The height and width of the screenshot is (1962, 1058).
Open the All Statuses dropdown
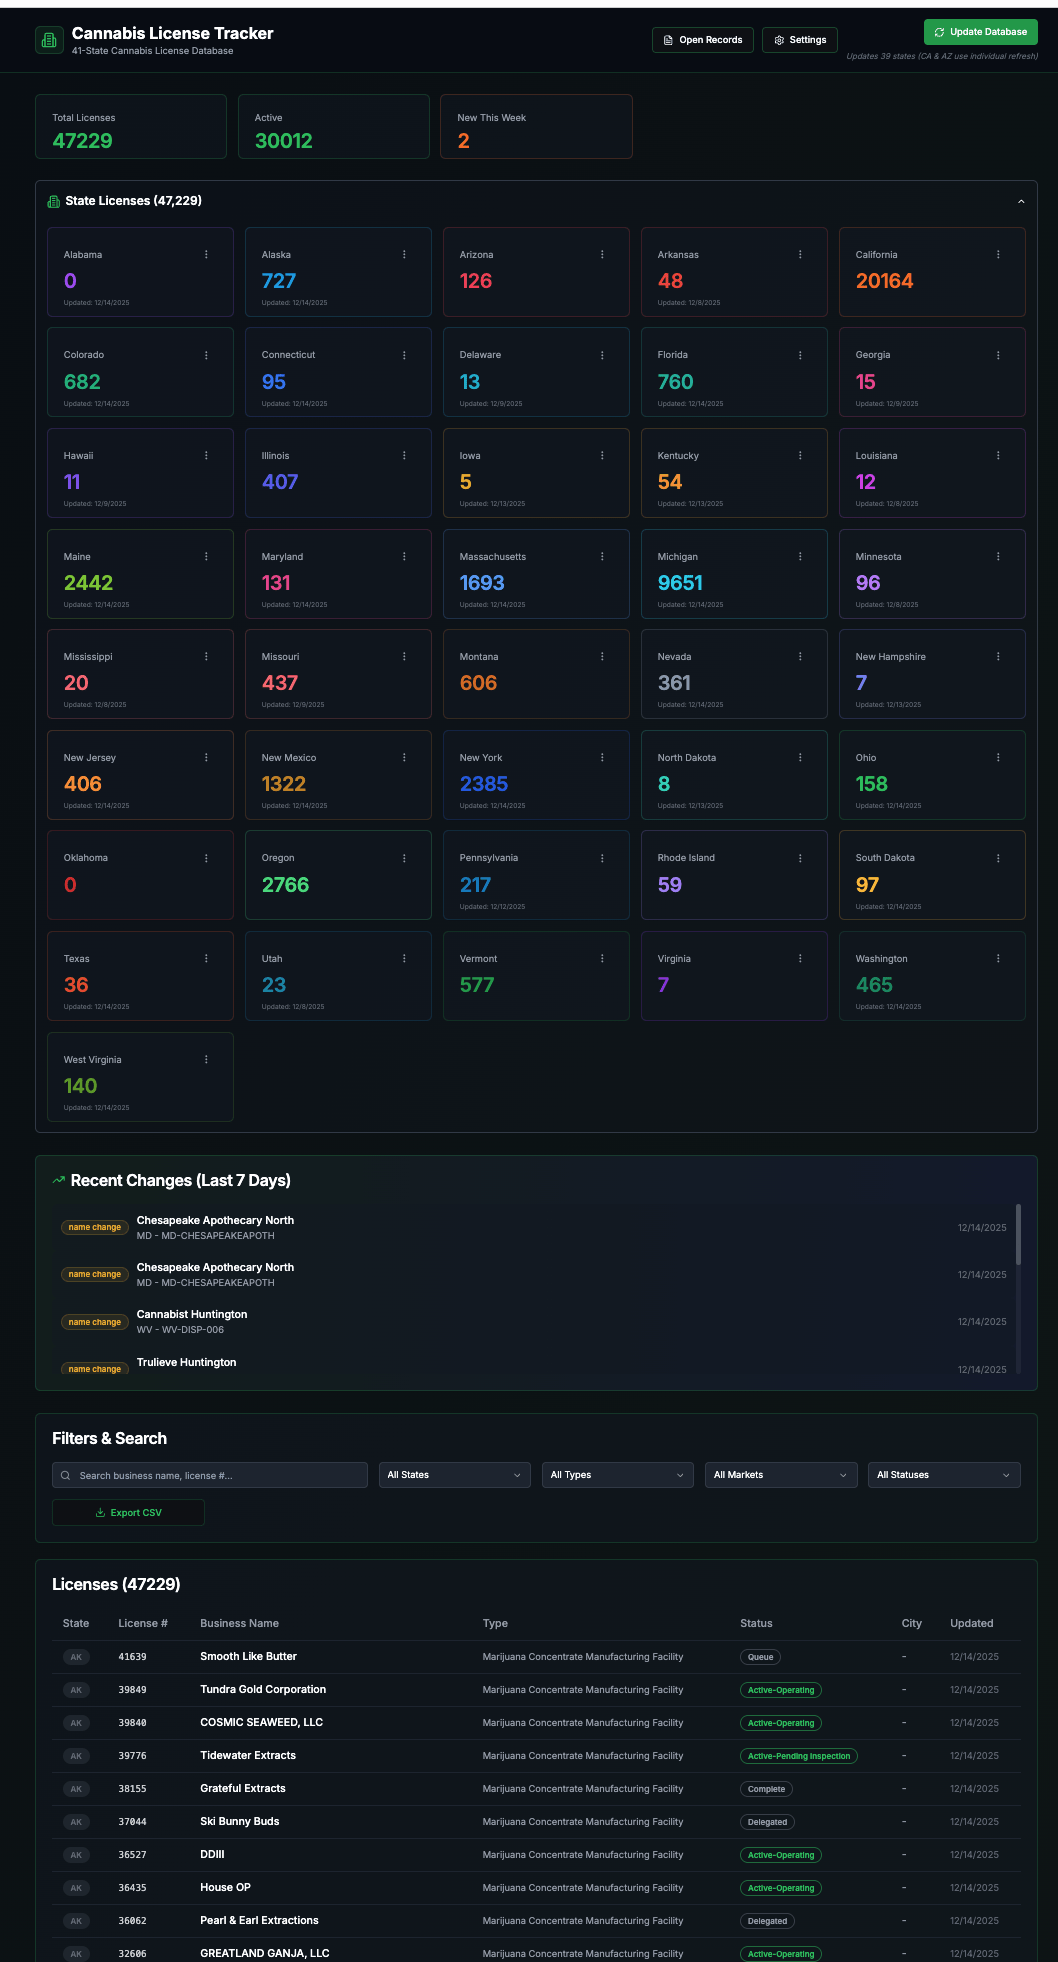pos(944,1475)
